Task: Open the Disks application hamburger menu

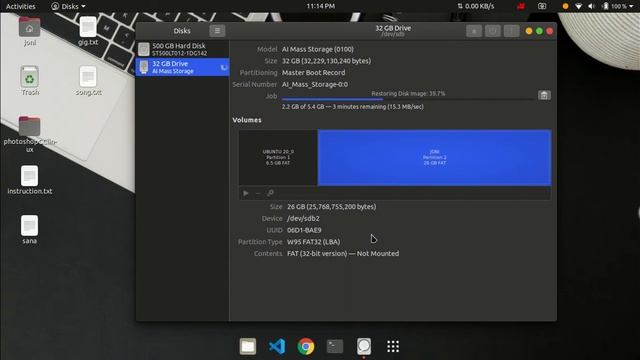Action: [217, 31]
